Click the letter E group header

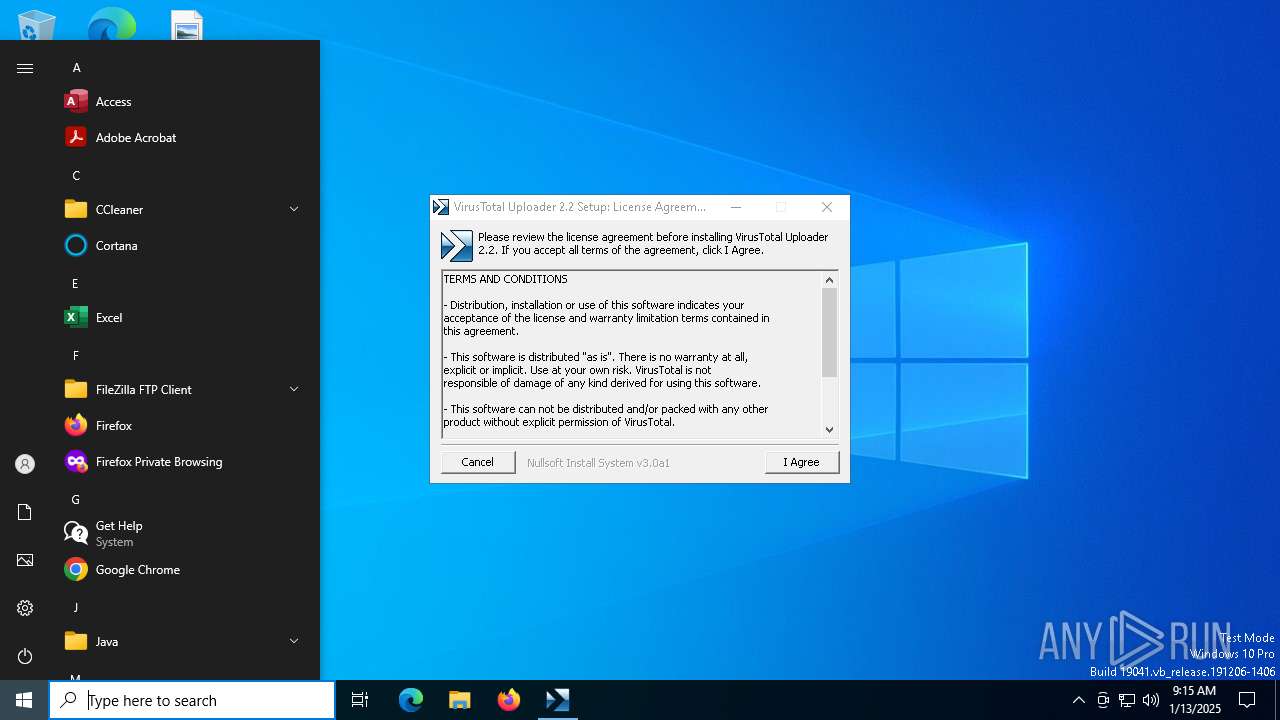click(75, 284)
